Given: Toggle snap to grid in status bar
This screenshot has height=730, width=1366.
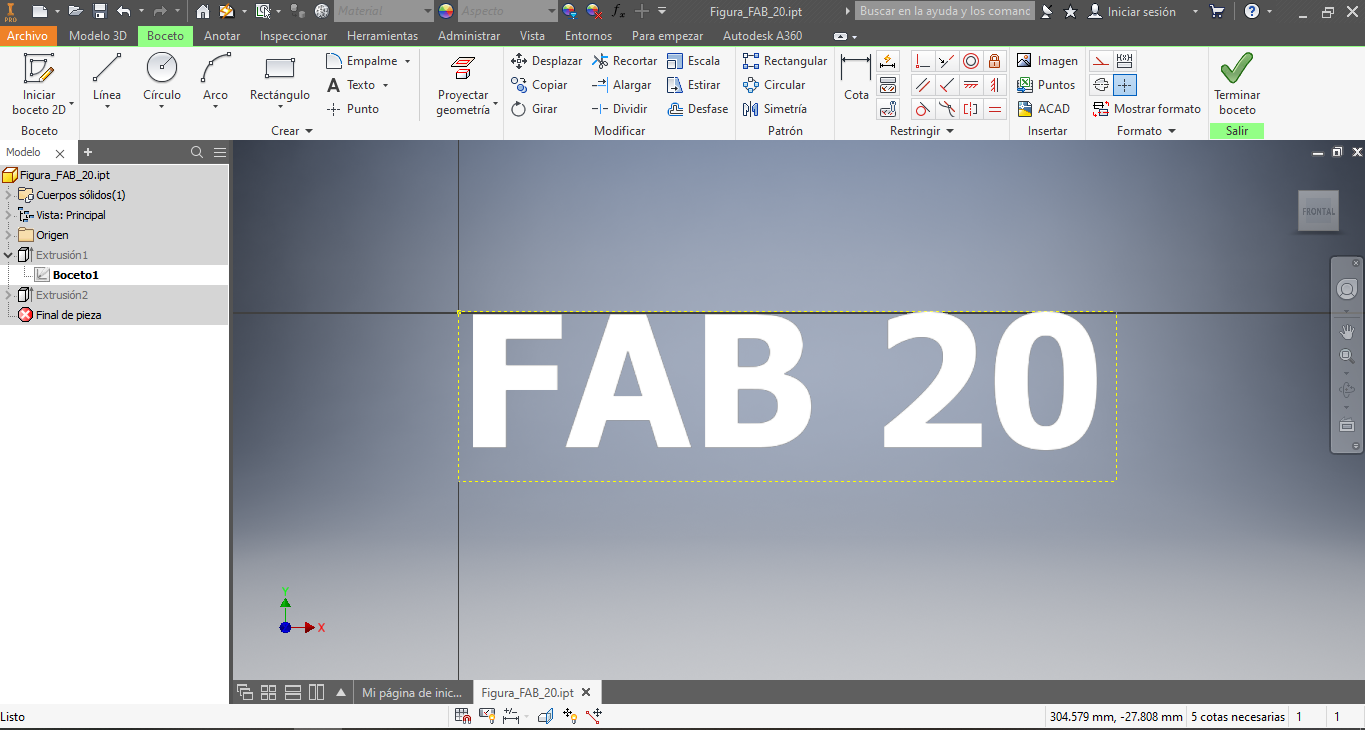Looking at the screenshot, I should tap(463, 716).
